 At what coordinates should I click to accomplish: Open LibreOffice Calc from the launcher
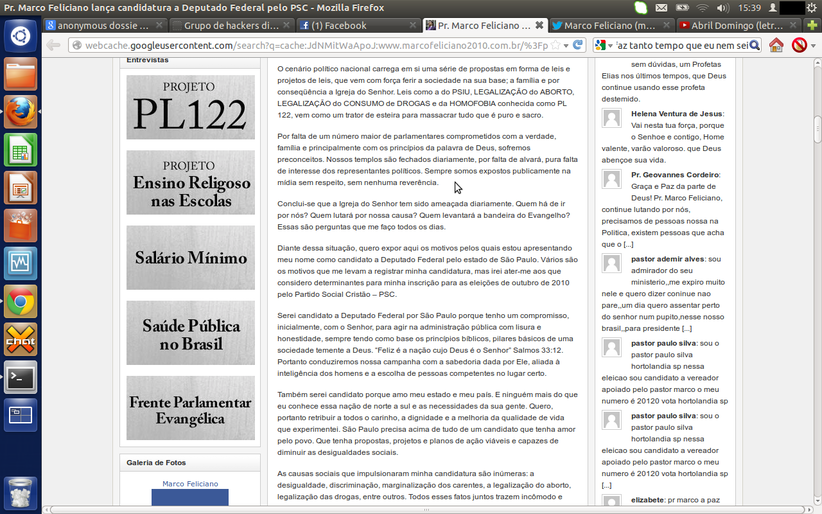tap(21, 151)
